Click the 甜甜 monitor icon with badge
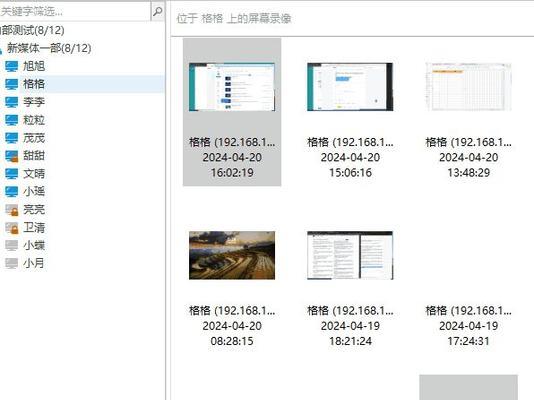The width and height of the screenshot is (534, 400). click(x=11, y=156)
